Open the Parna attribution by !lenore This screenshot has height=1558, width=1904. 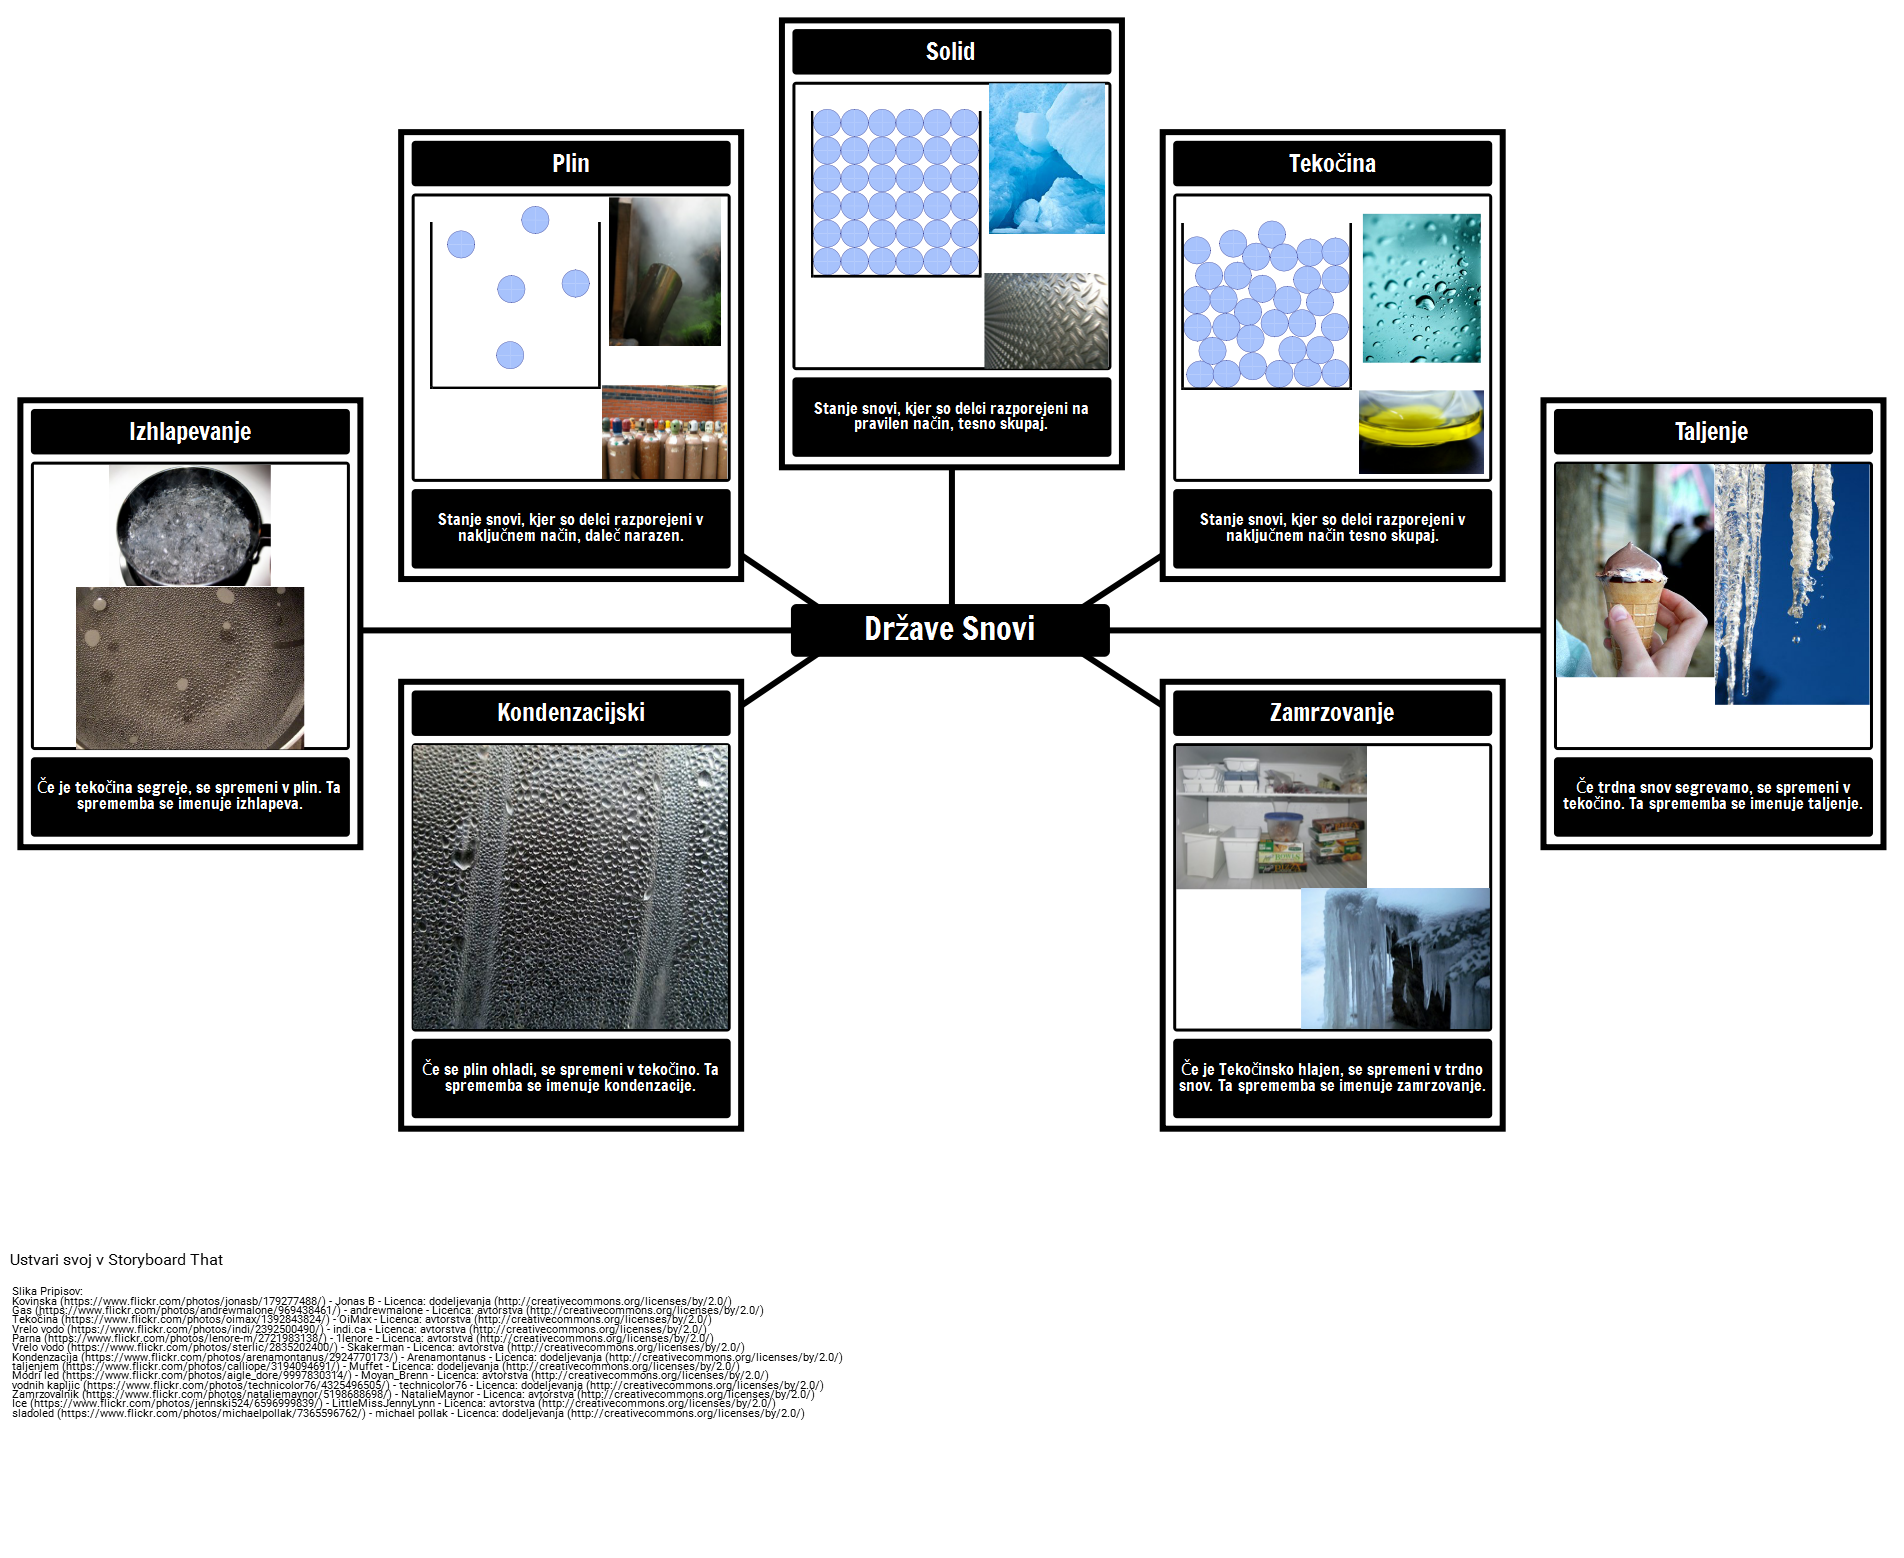[x=363, y=1338]
